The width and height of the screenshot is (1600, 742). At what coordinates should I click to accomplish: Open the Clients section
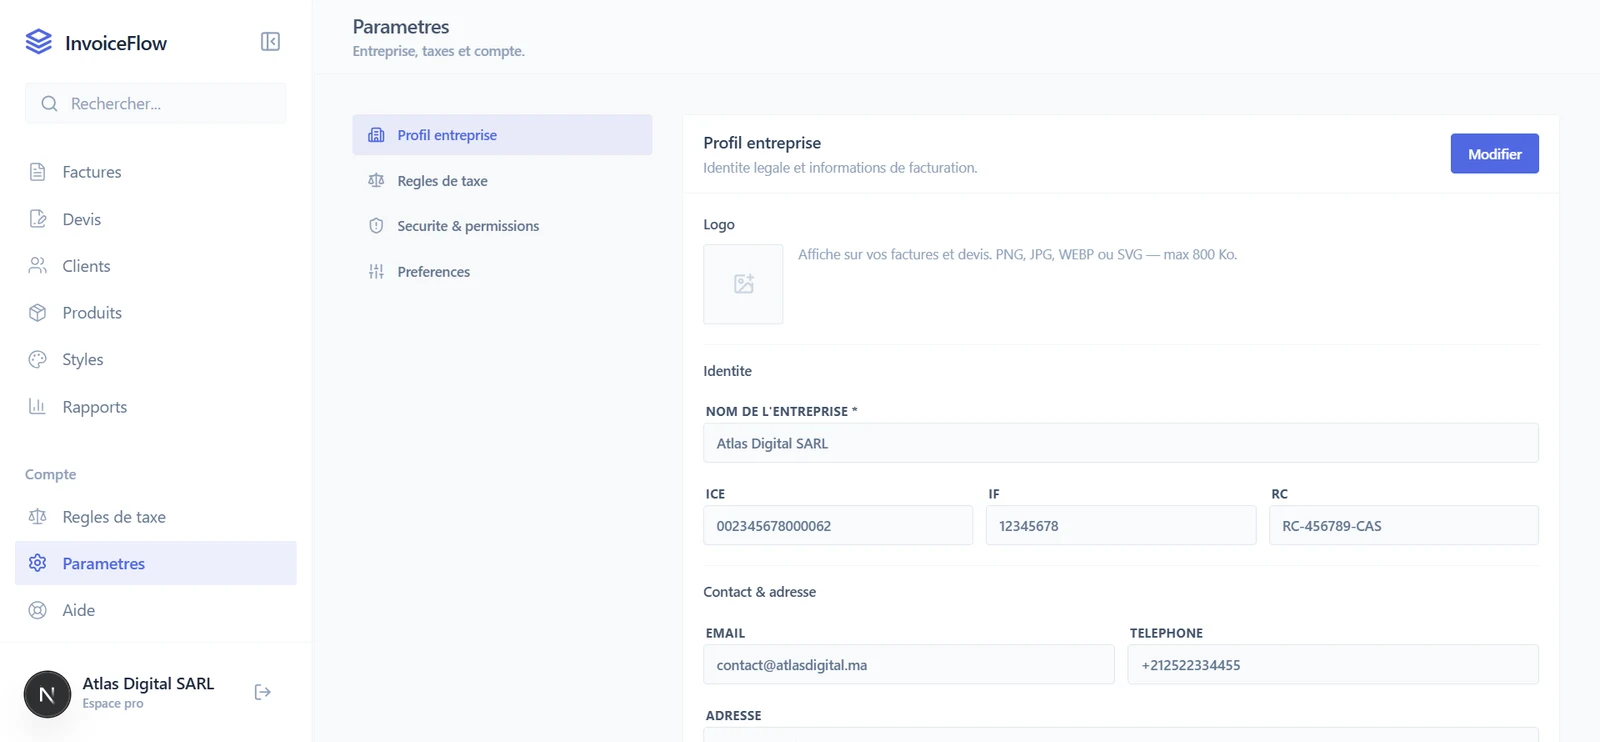click(156, 266)
